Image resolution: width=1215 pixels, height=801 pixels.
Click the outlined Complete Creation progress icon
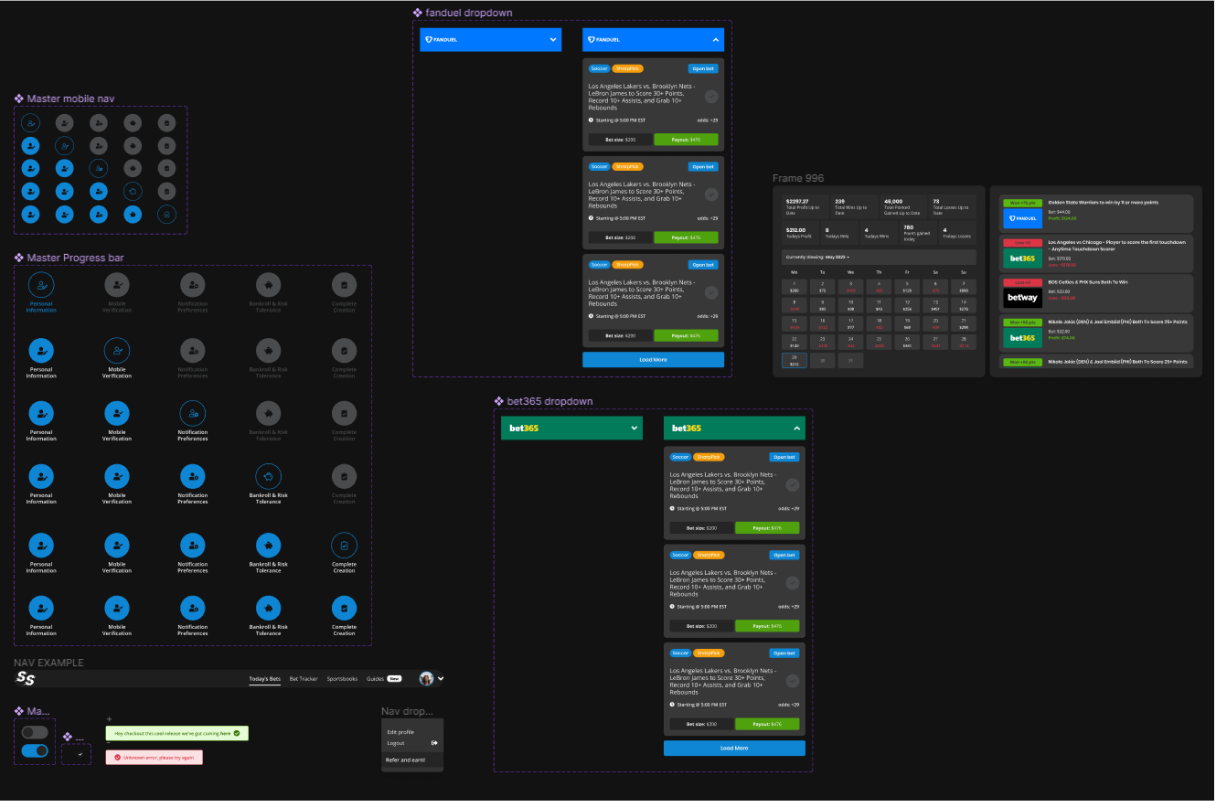pos(344,545)
